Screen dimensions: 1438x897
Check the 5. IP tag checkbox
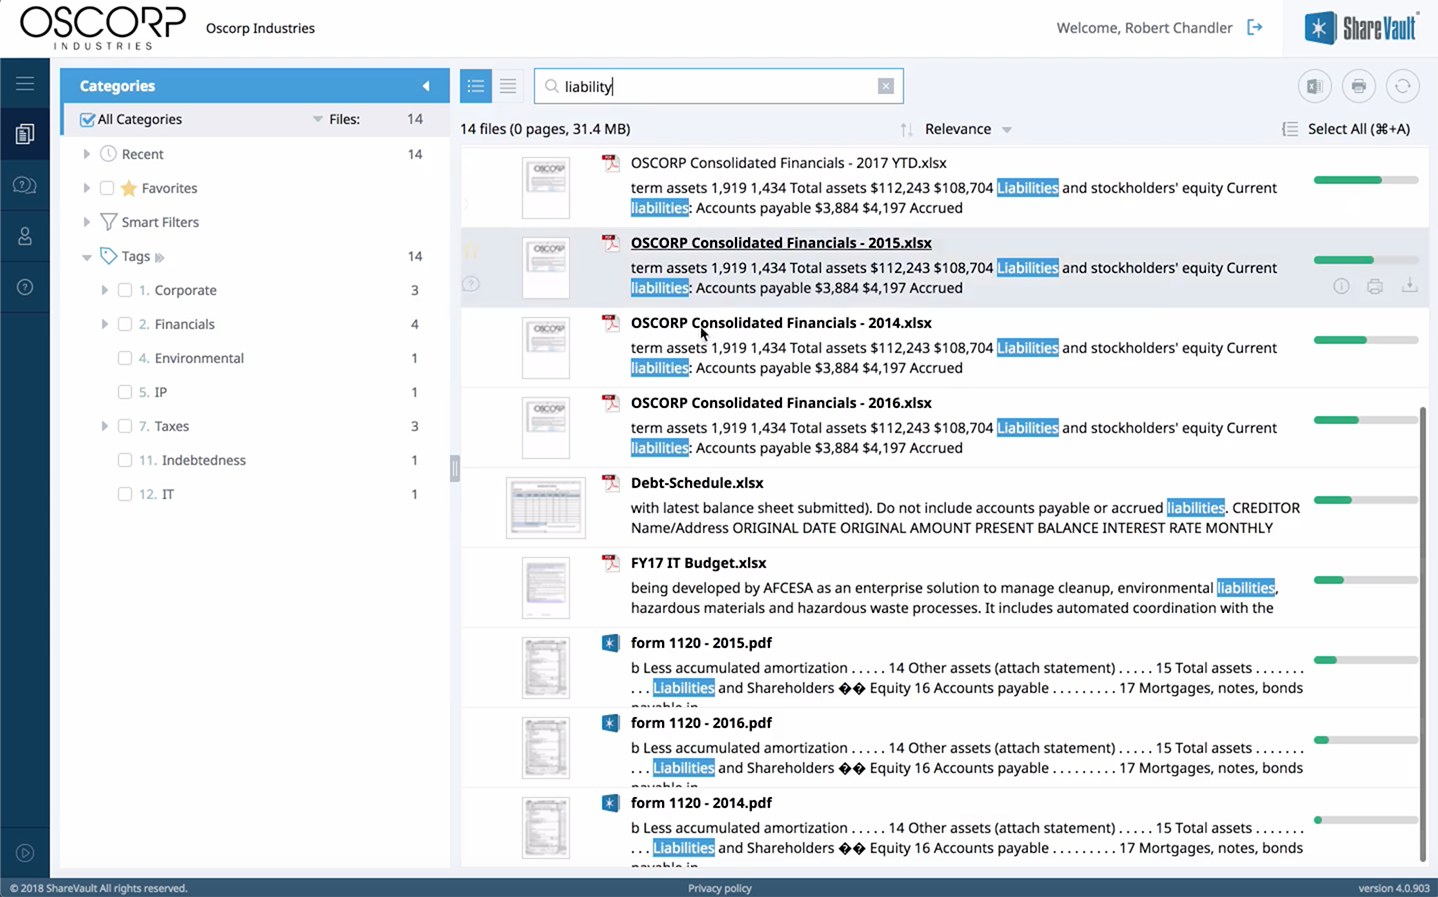point(125,392)
